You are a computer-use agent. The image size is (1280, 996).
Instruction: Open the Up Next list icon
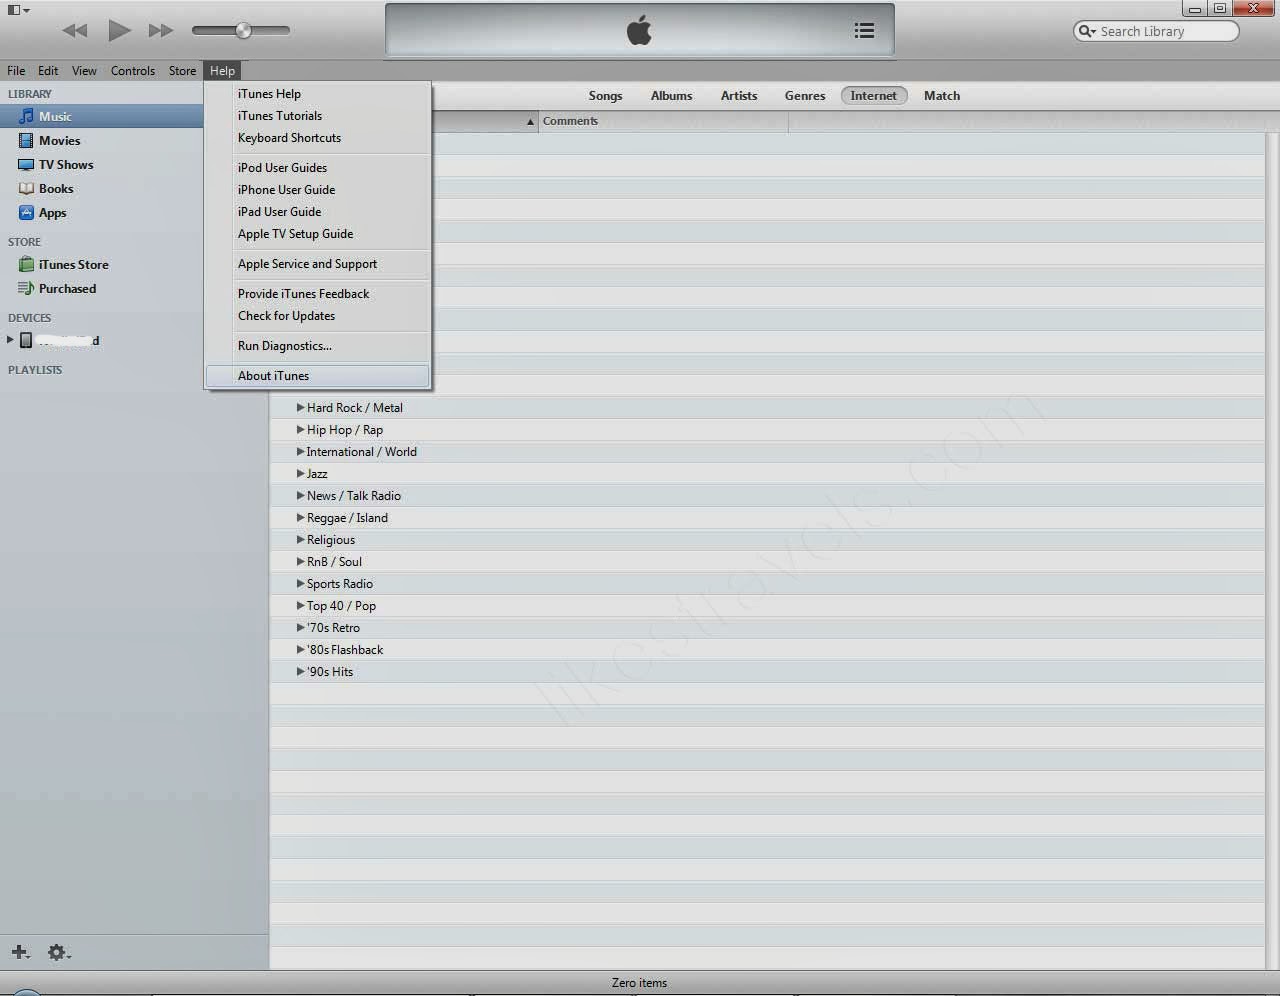(x=864, y=31)
